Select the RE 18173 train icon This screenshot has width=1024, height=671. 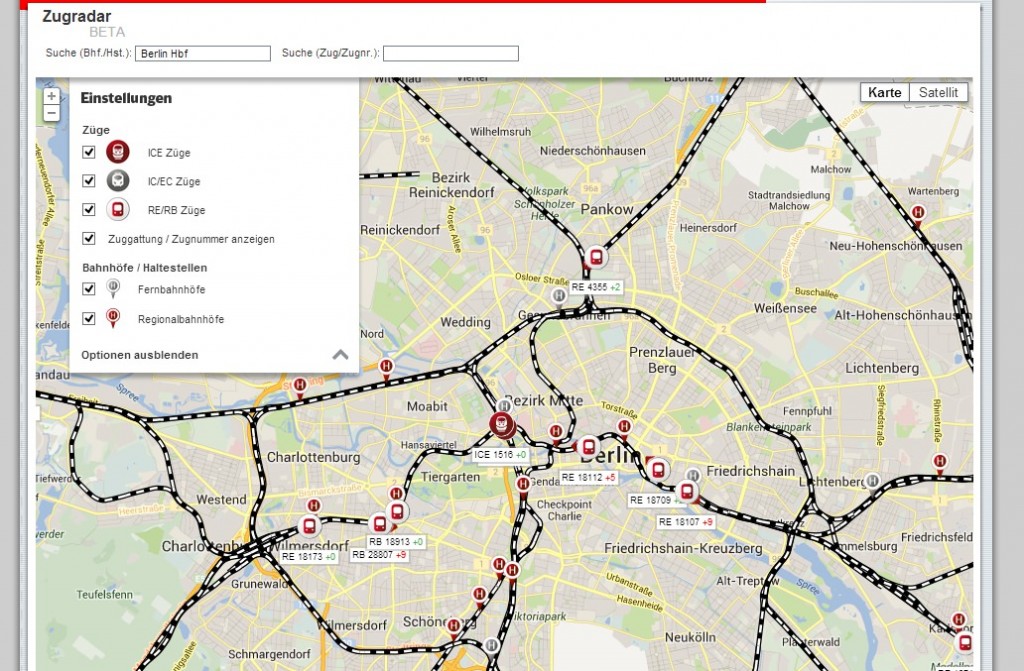[309, 526]
